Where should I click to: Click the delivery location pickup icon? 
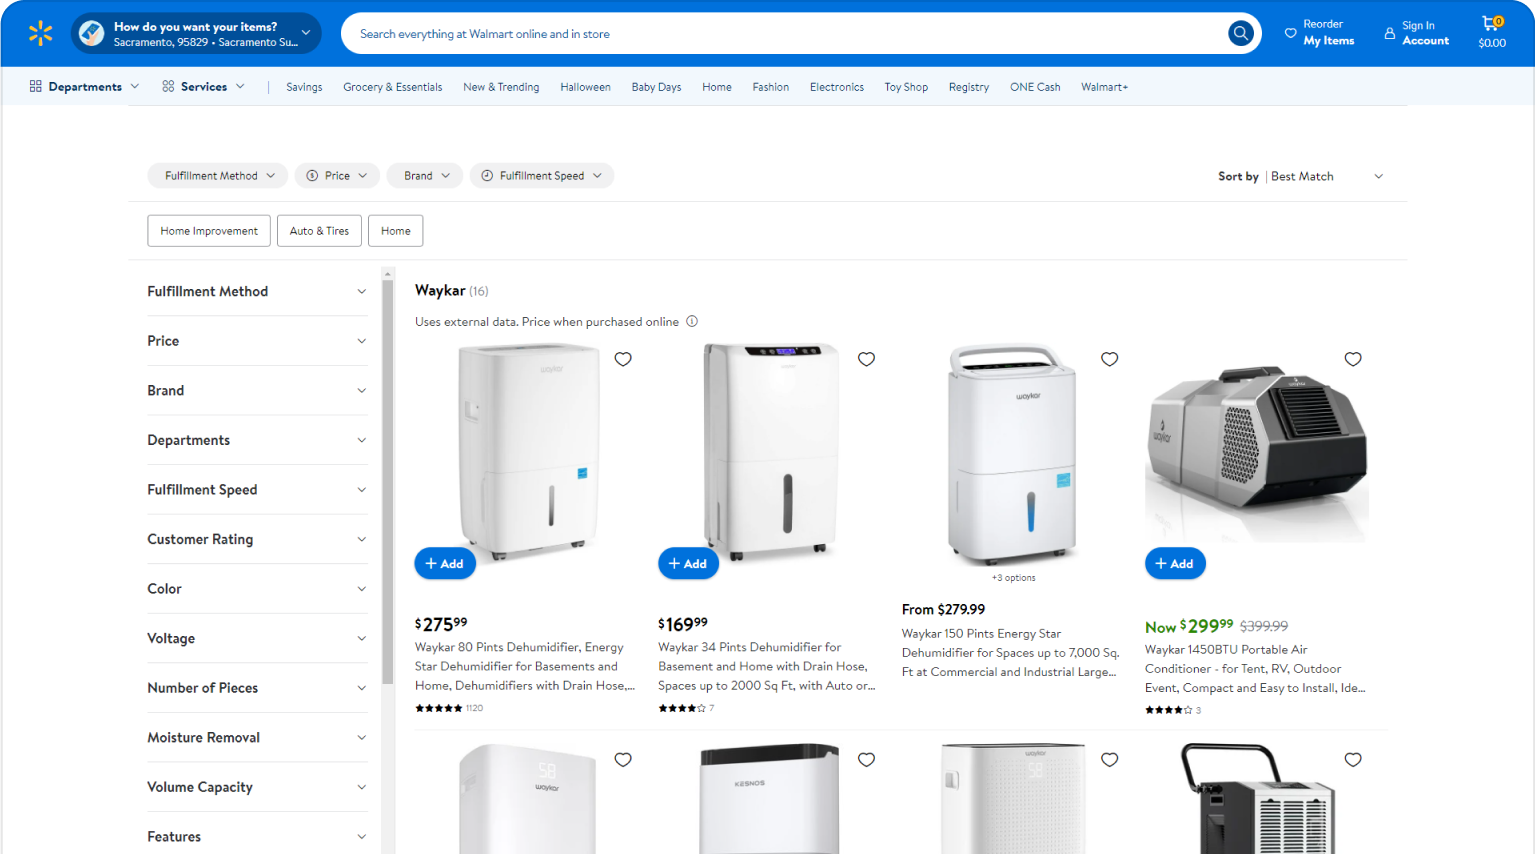(92, 33)
